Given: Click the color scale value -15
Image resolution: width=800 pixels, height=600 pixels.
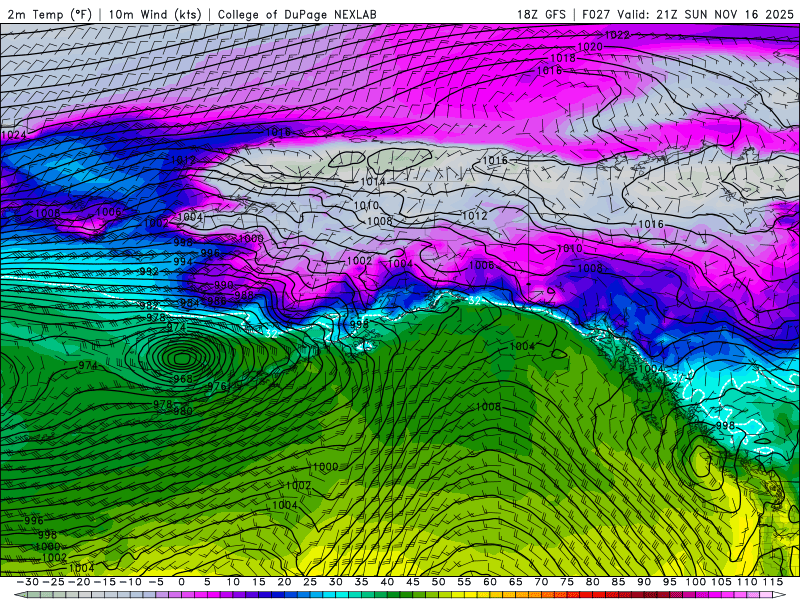Looking at the screenshot, I should [105, 582].
